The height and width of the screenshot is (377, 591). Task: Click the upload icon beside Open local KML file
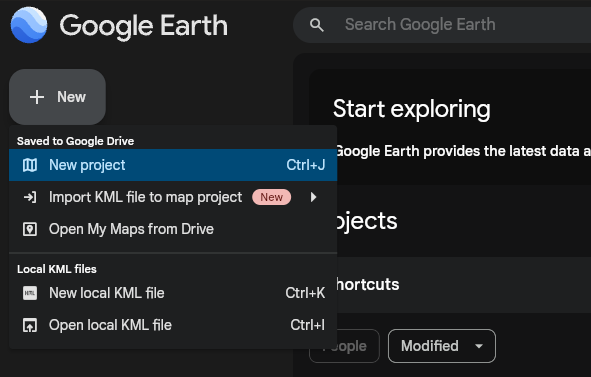pyautogui.click(x=30, y=325)
